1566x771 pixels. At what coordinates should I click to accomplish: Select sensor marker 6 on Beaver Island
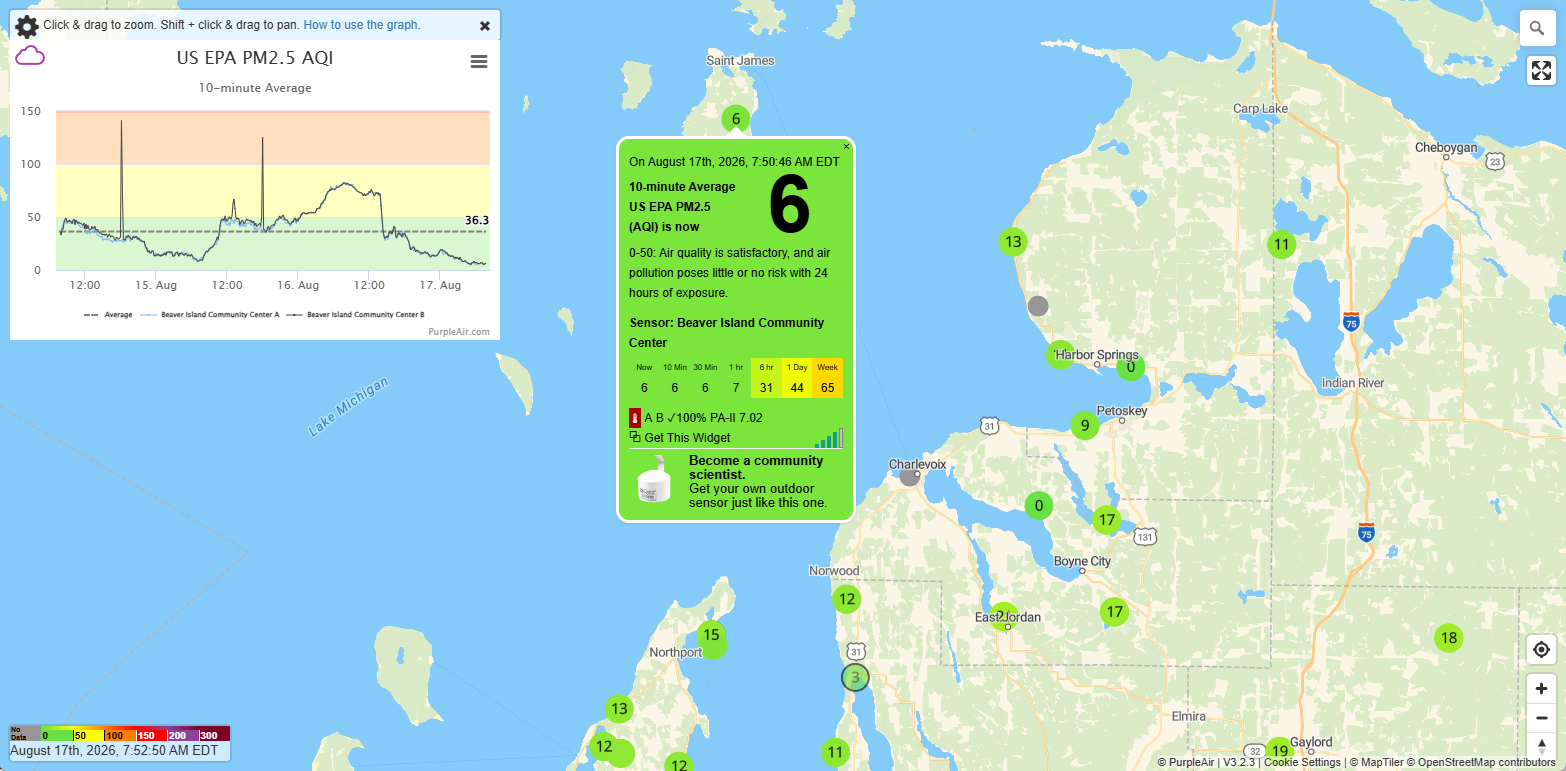click(736, 119)
